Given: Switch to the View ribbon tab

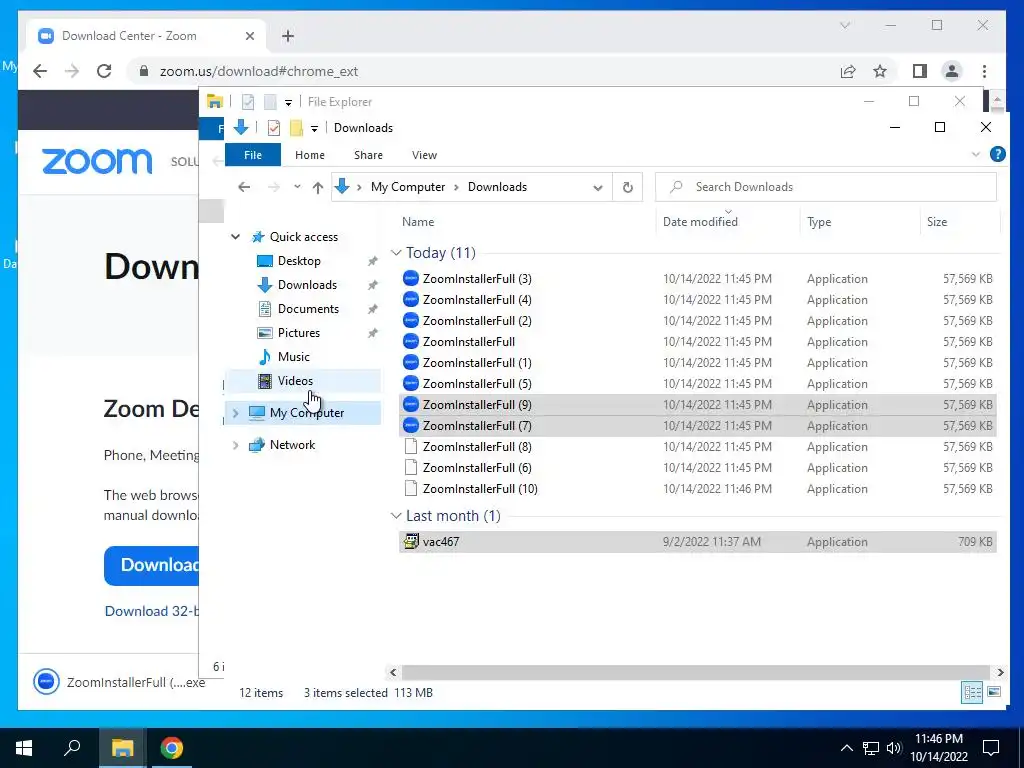Looking at the screenshot, I should 424,155.
